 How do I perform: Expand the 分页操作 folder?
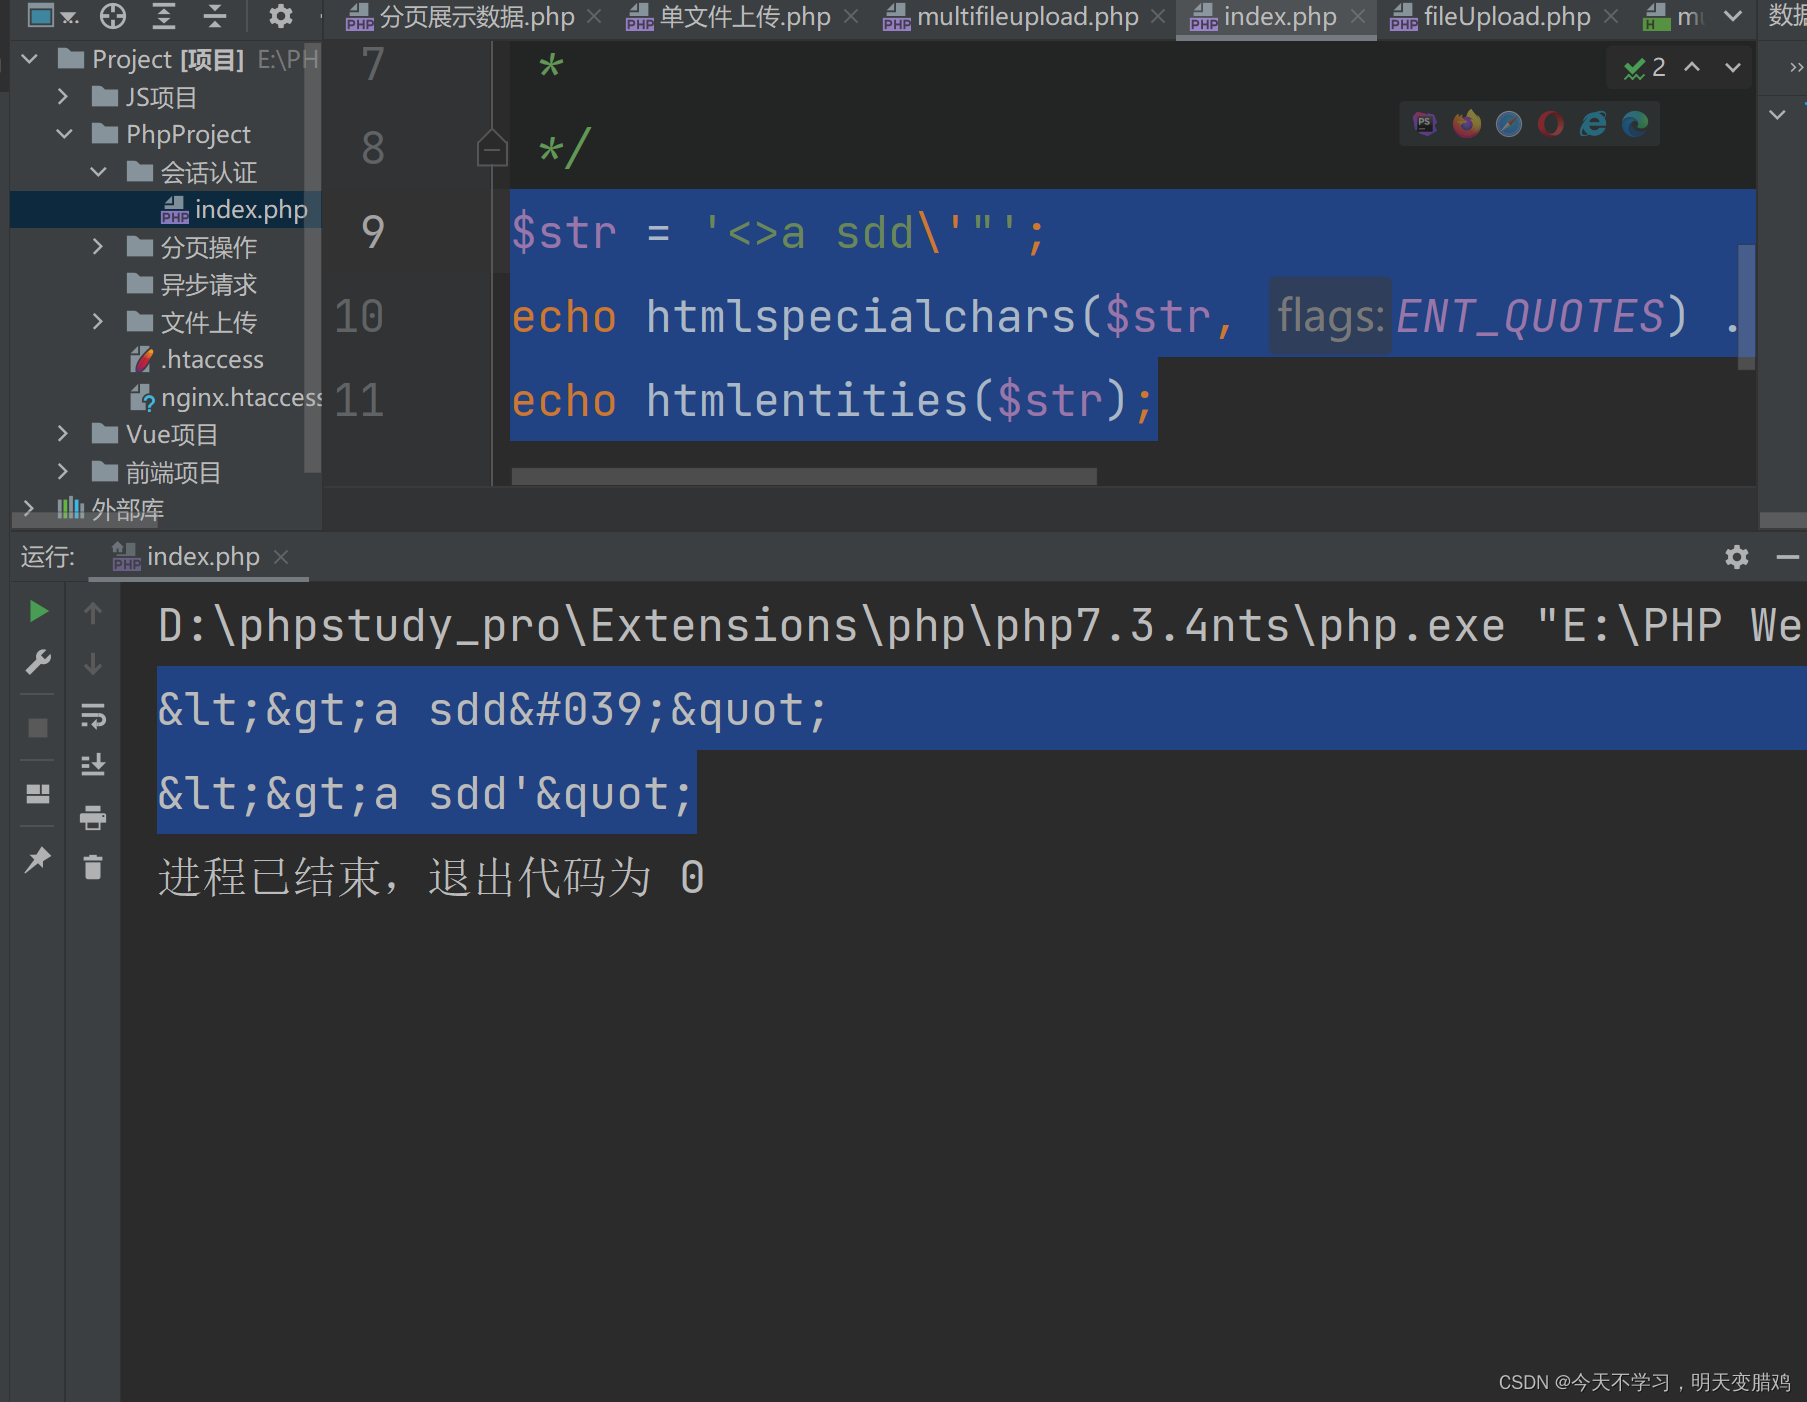click(x=97, y=247)
